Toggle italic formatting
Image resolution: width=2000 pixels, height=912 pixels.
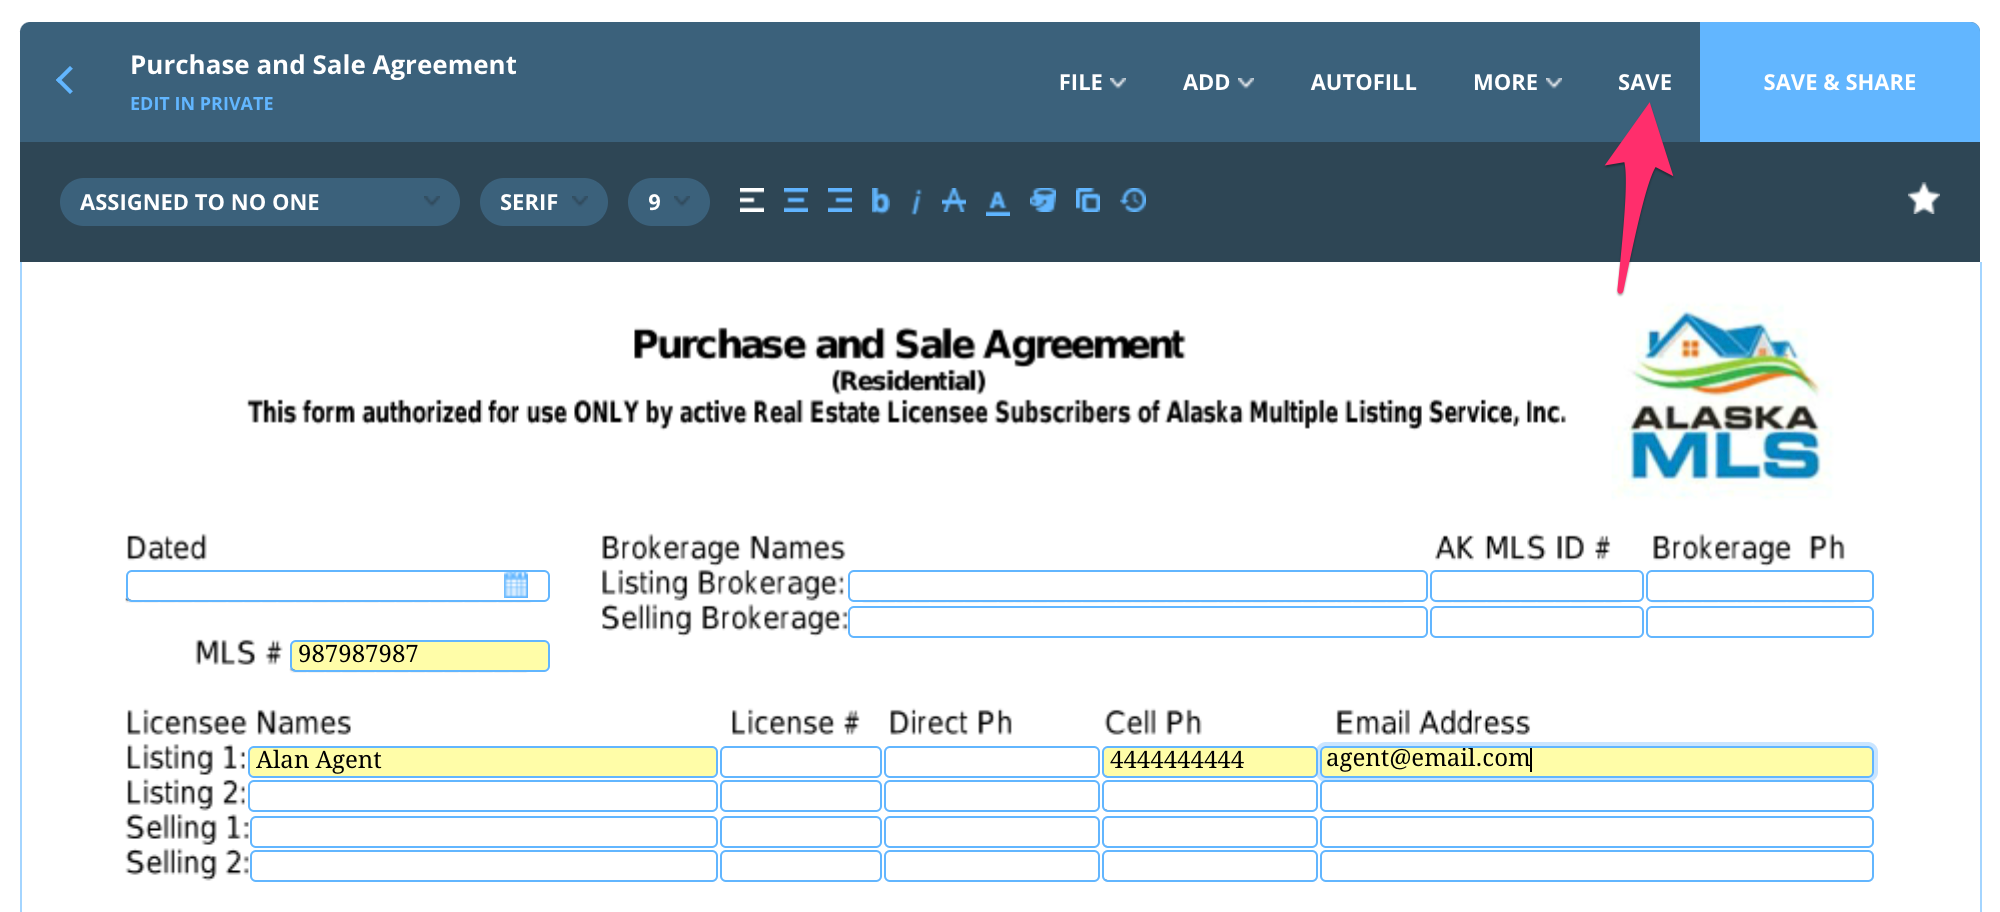click(x=916, y=202)
